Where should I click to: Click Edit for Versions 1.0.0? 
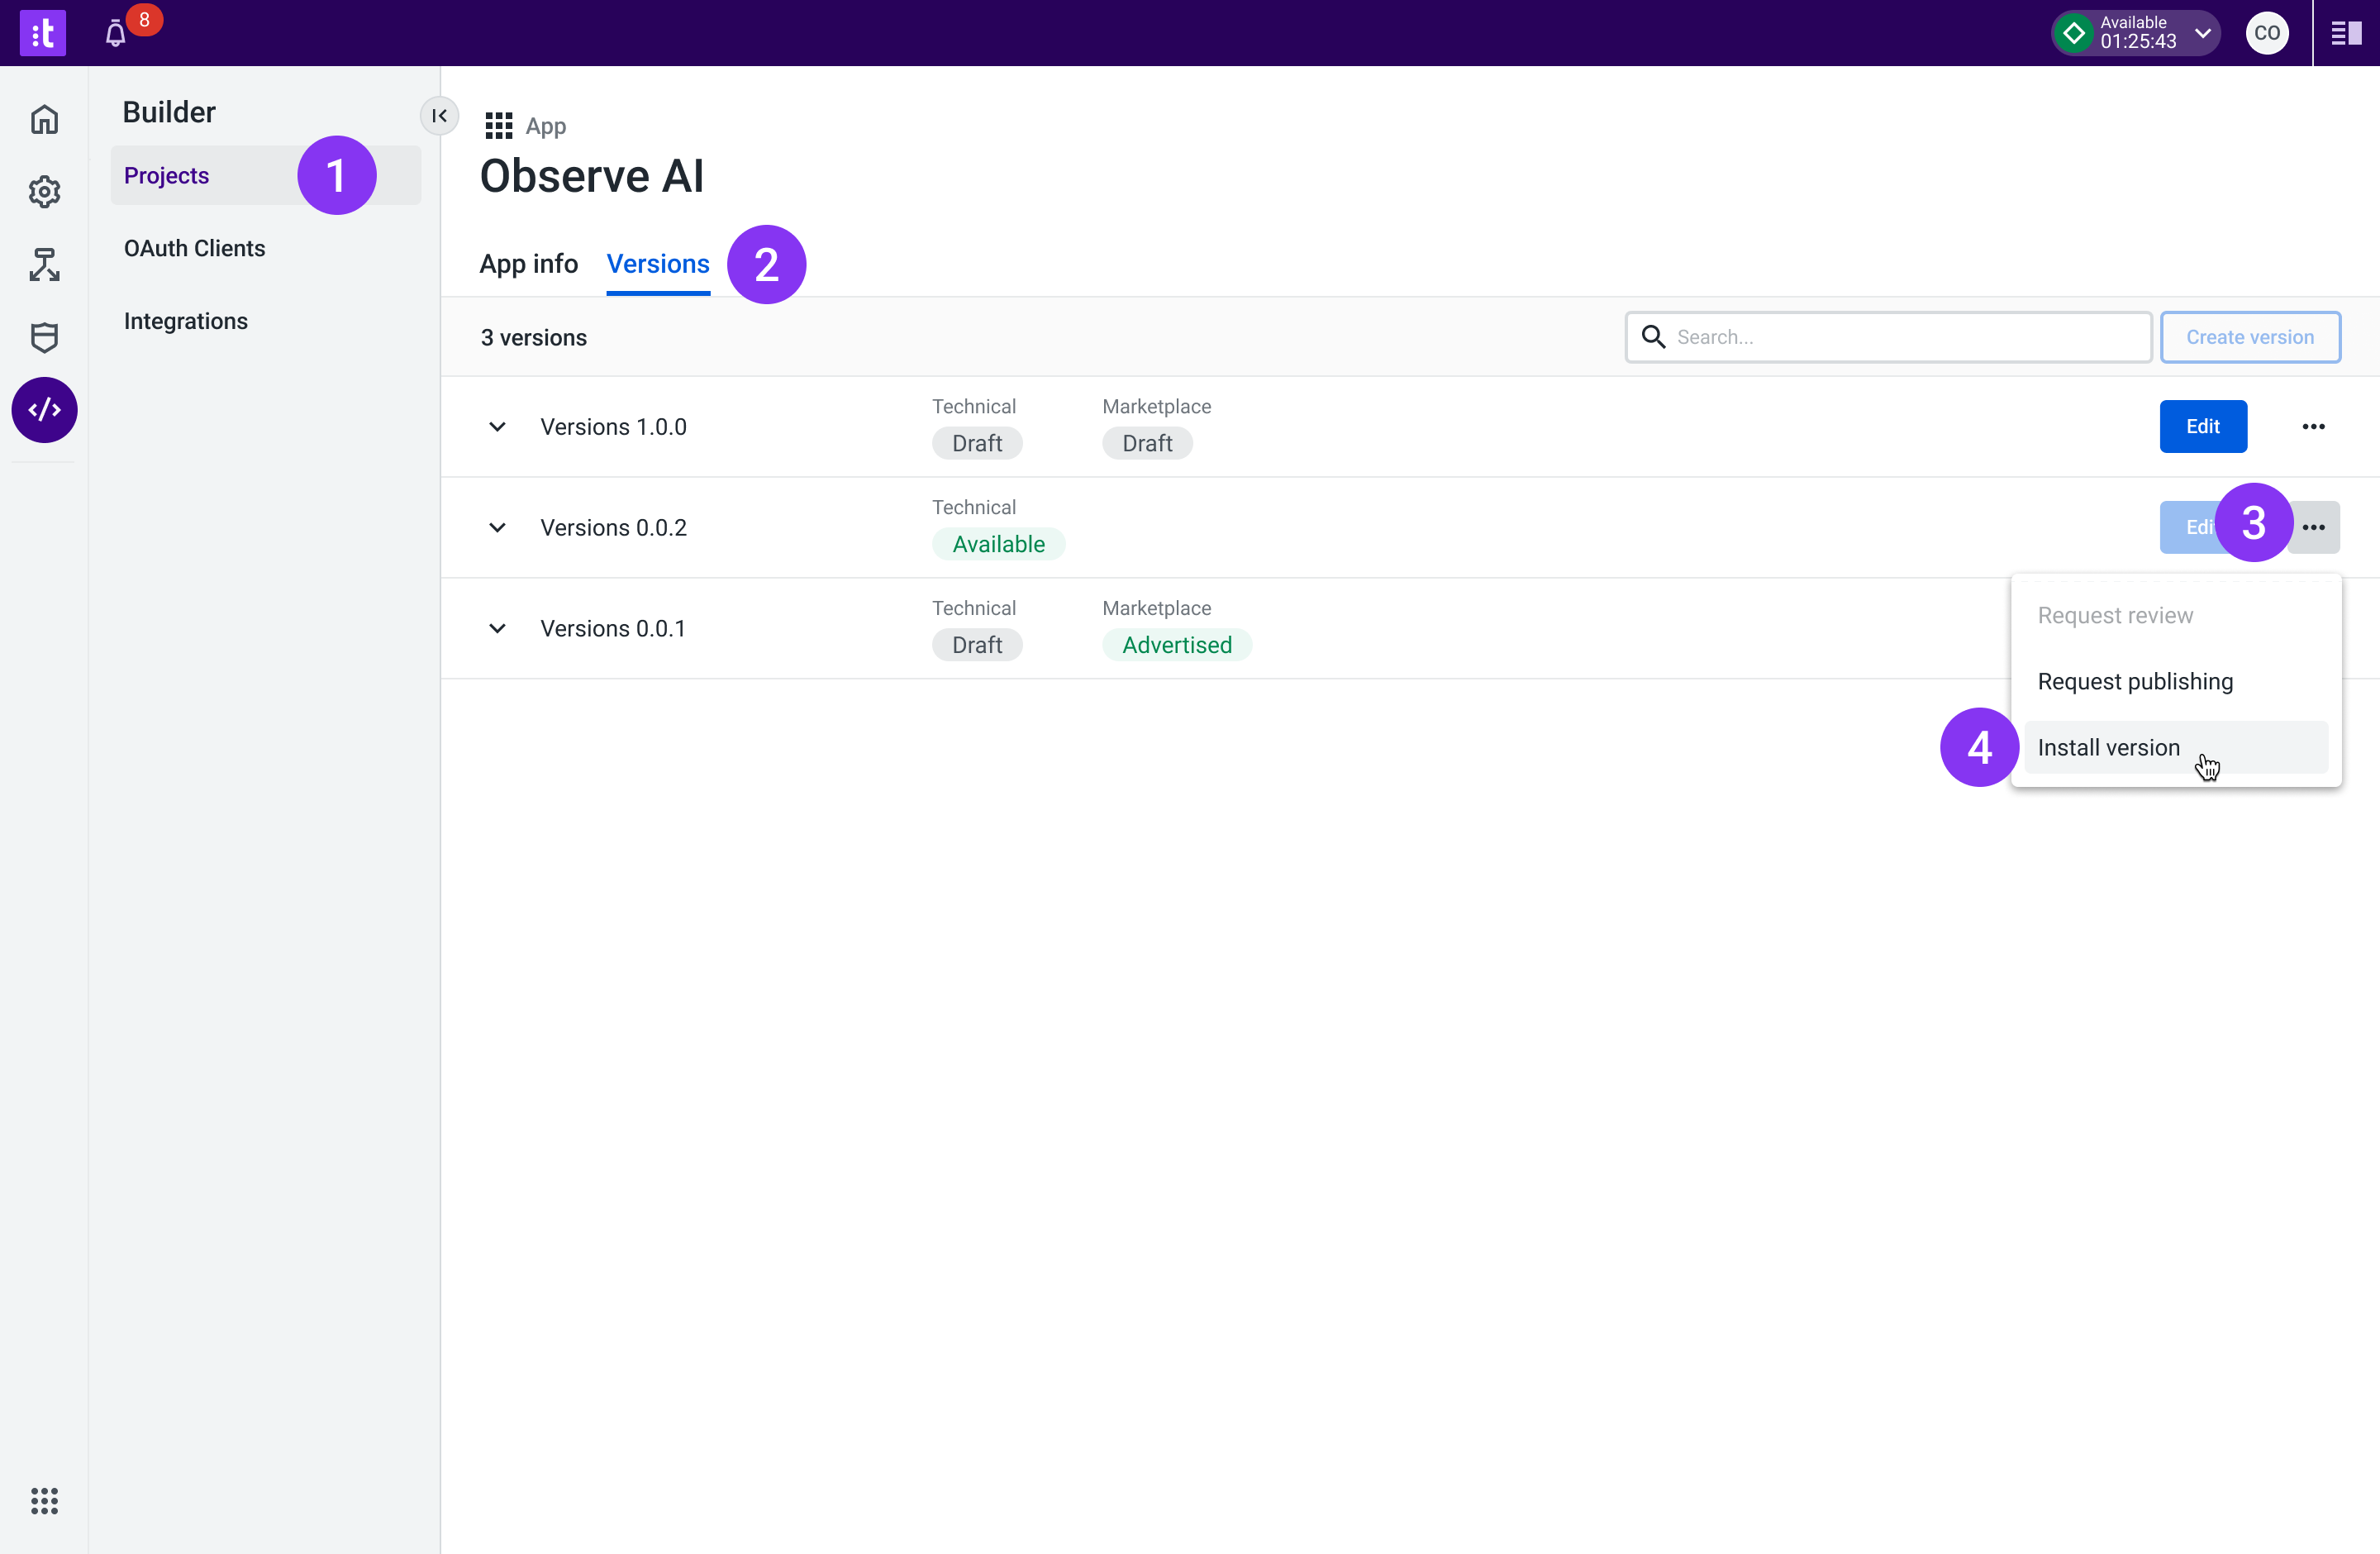coord(2202,427)
